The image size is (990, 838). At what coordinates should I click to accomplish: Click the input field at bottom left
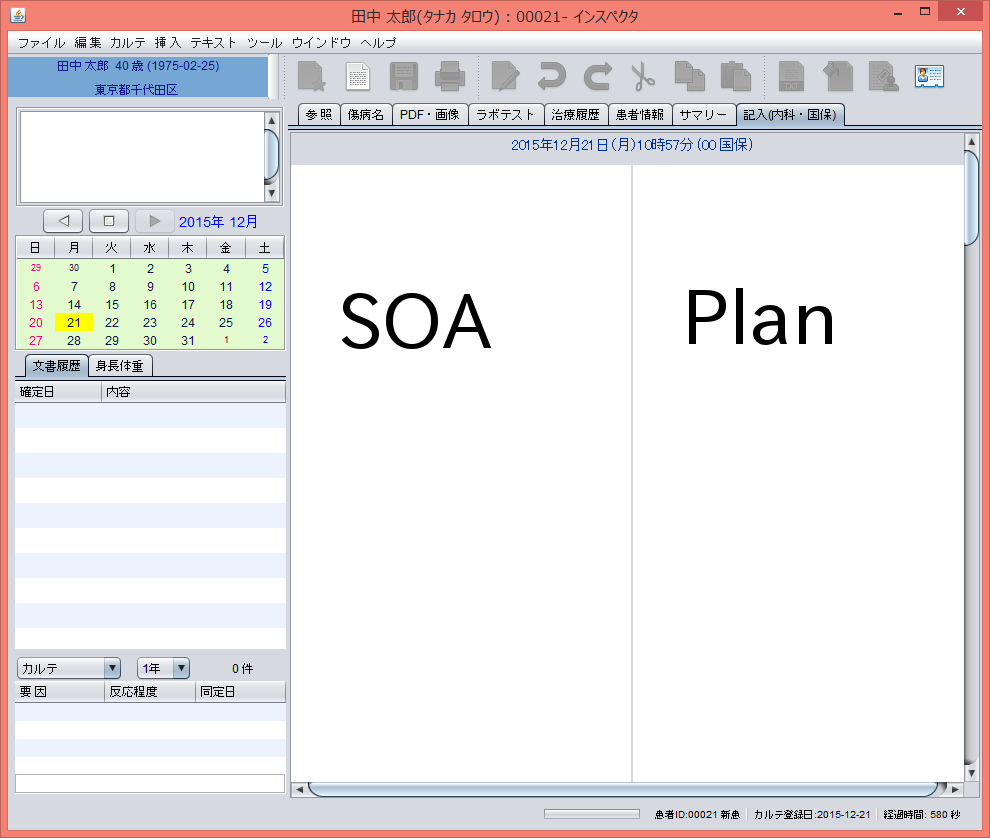pyautogui.click(x=150, y=783)
